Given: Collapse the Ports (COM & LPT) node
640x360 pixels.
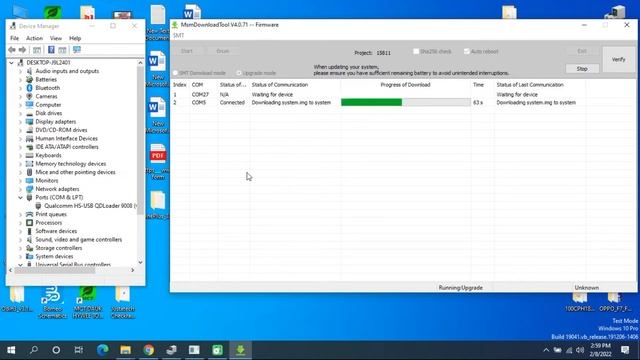Looking at the screenshot, I should [x=20, y=198].
